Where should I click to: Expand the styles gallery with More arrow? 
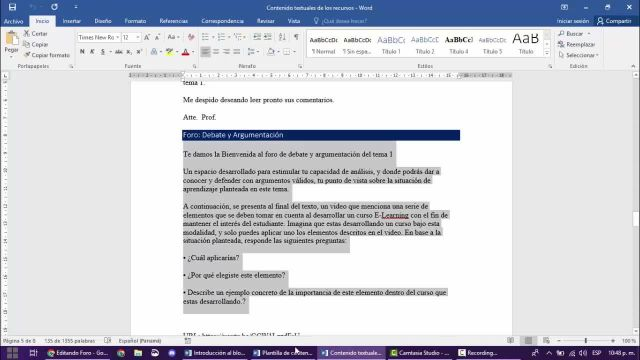point(547,53)
